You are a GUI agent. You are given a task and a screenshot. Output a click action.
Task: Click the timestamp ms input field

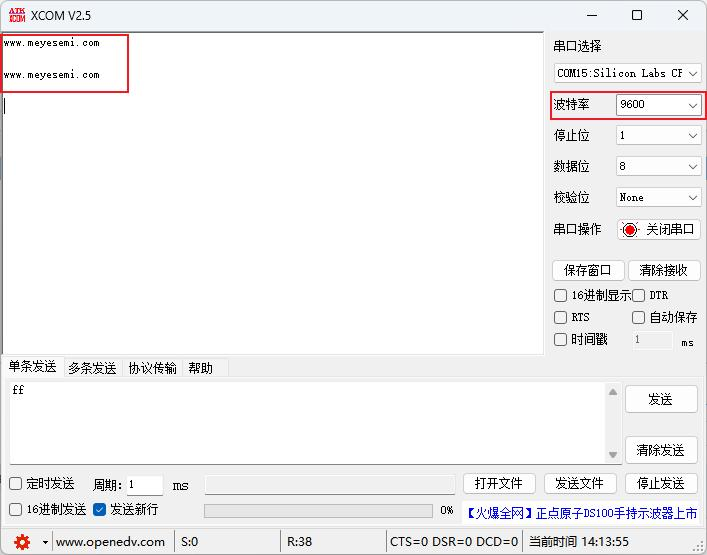tap(652, 339)
